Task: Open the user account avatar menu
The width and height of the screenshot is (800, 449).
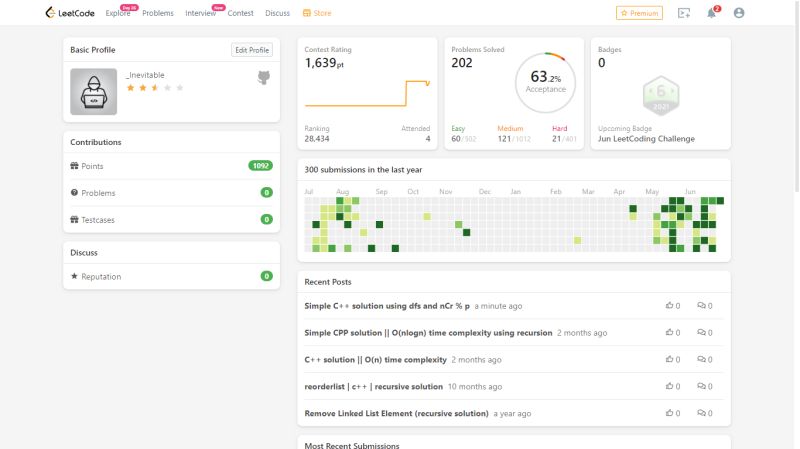Action: point(739,13)
